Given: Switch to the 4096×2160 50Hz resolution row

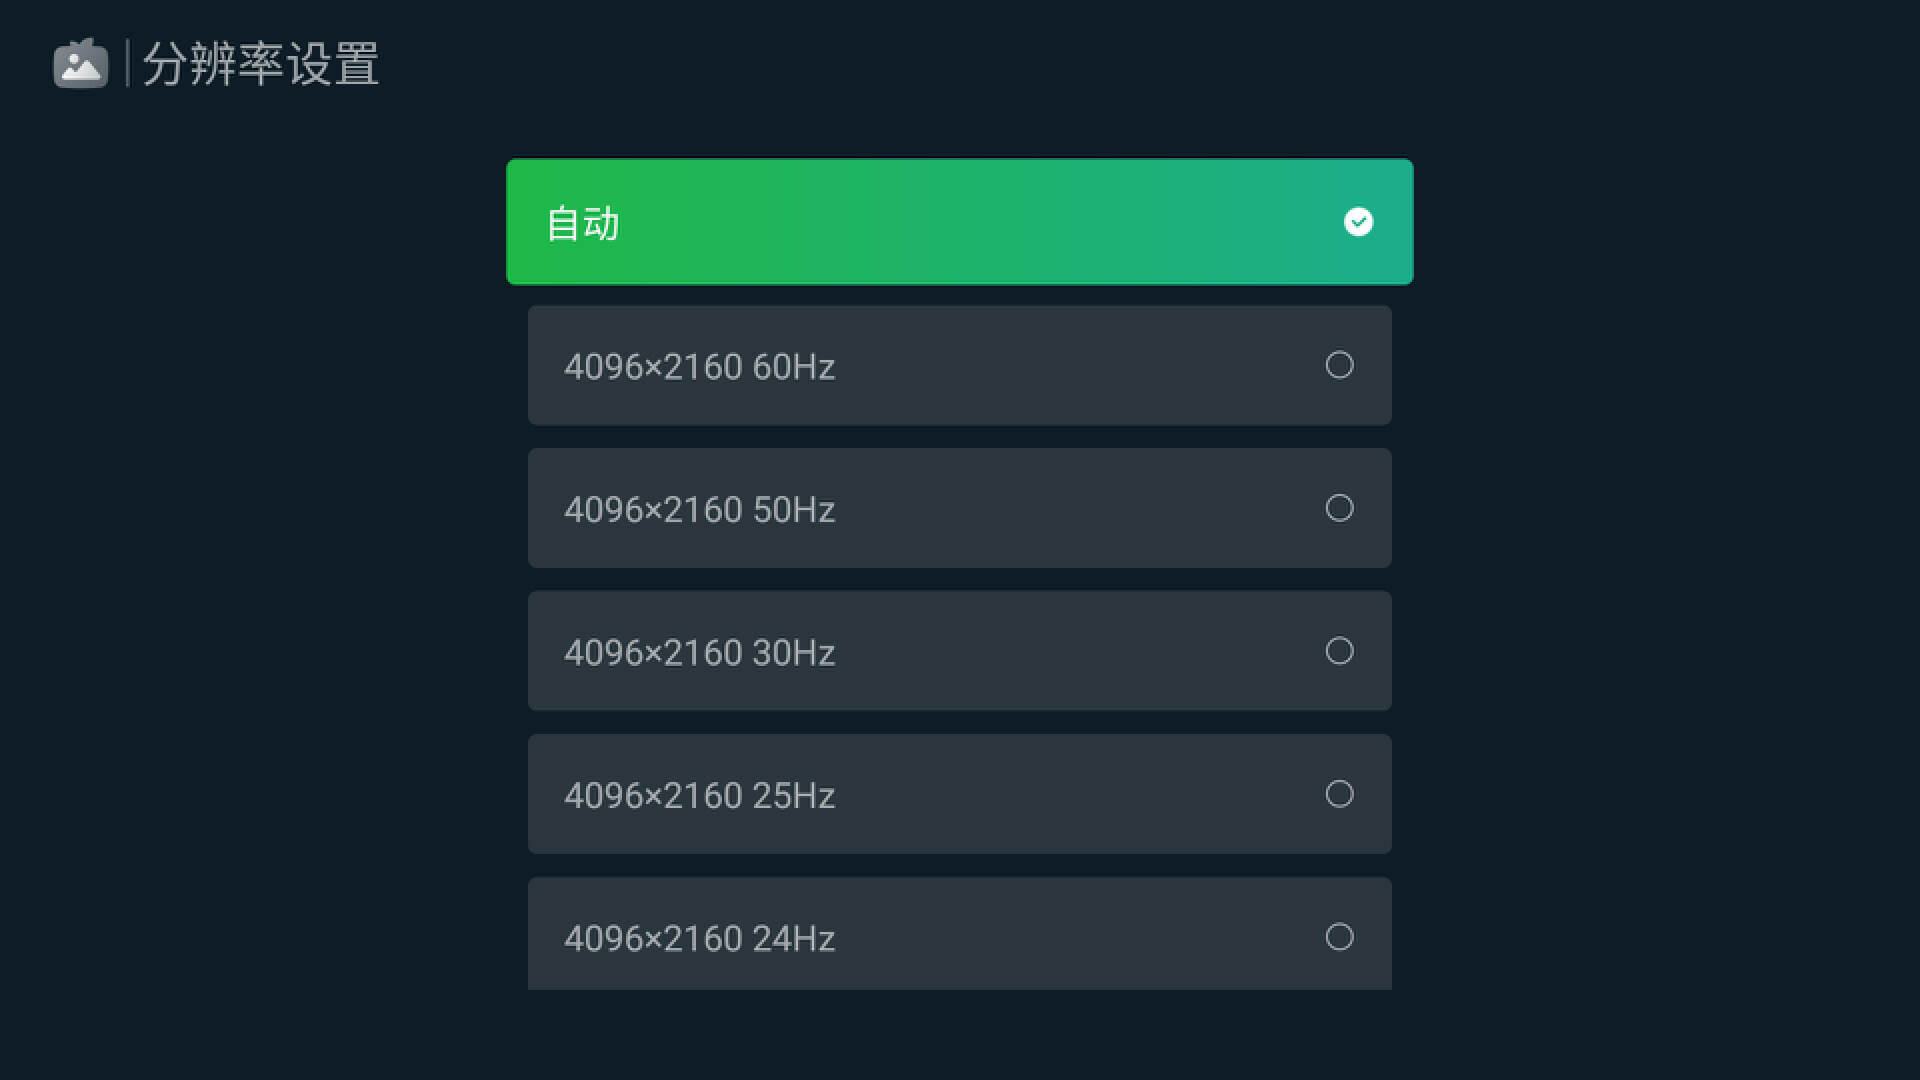Looking at the screenshot, I should 959,508.
